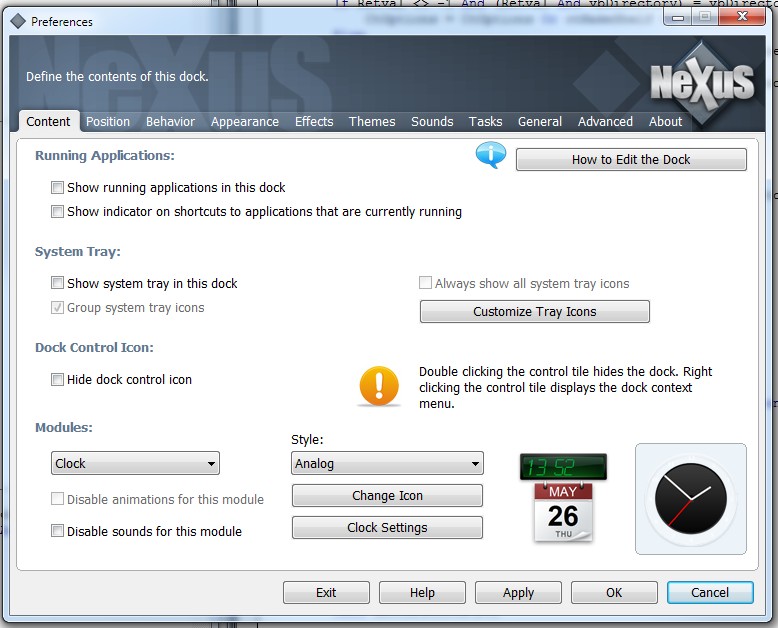Click How to Edit the Dock button
This screenshot has width=778, height=628.
point(631,160)
